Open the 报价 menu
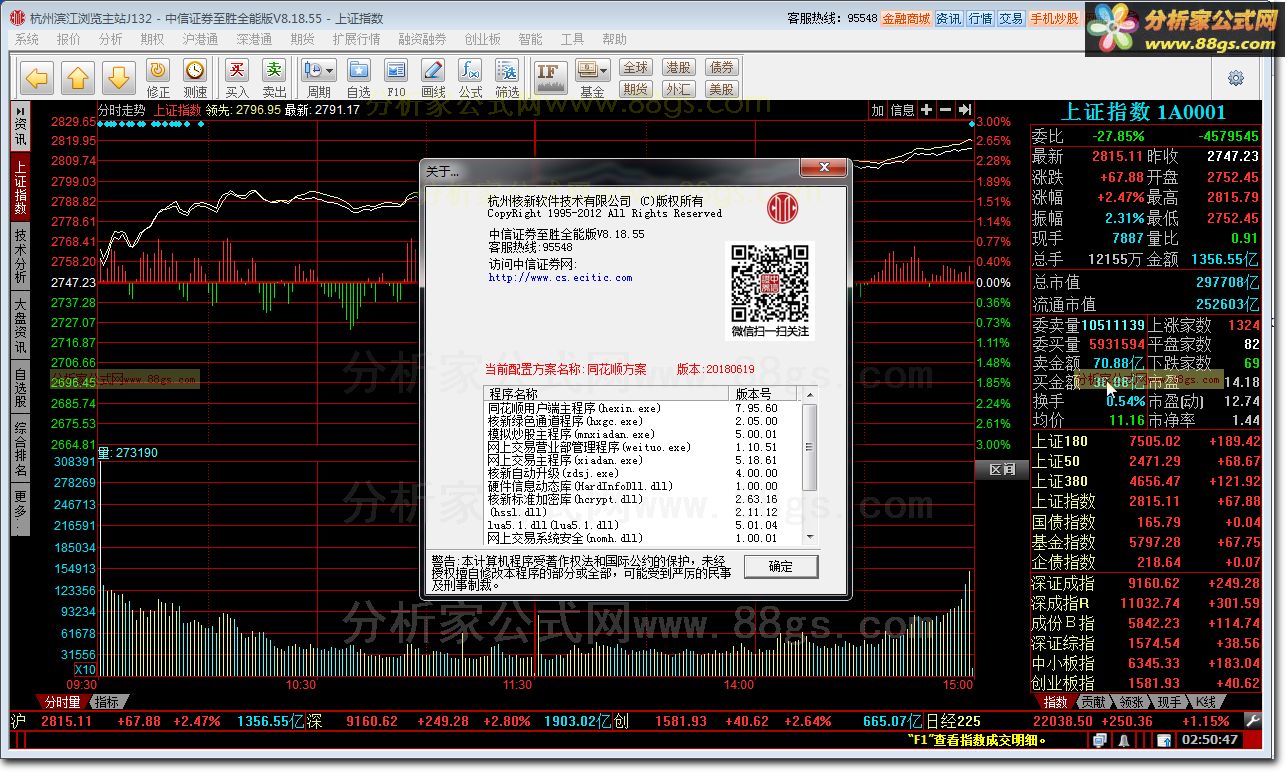The height and width of the screenshot is (772, 1287). coord(69,39)
